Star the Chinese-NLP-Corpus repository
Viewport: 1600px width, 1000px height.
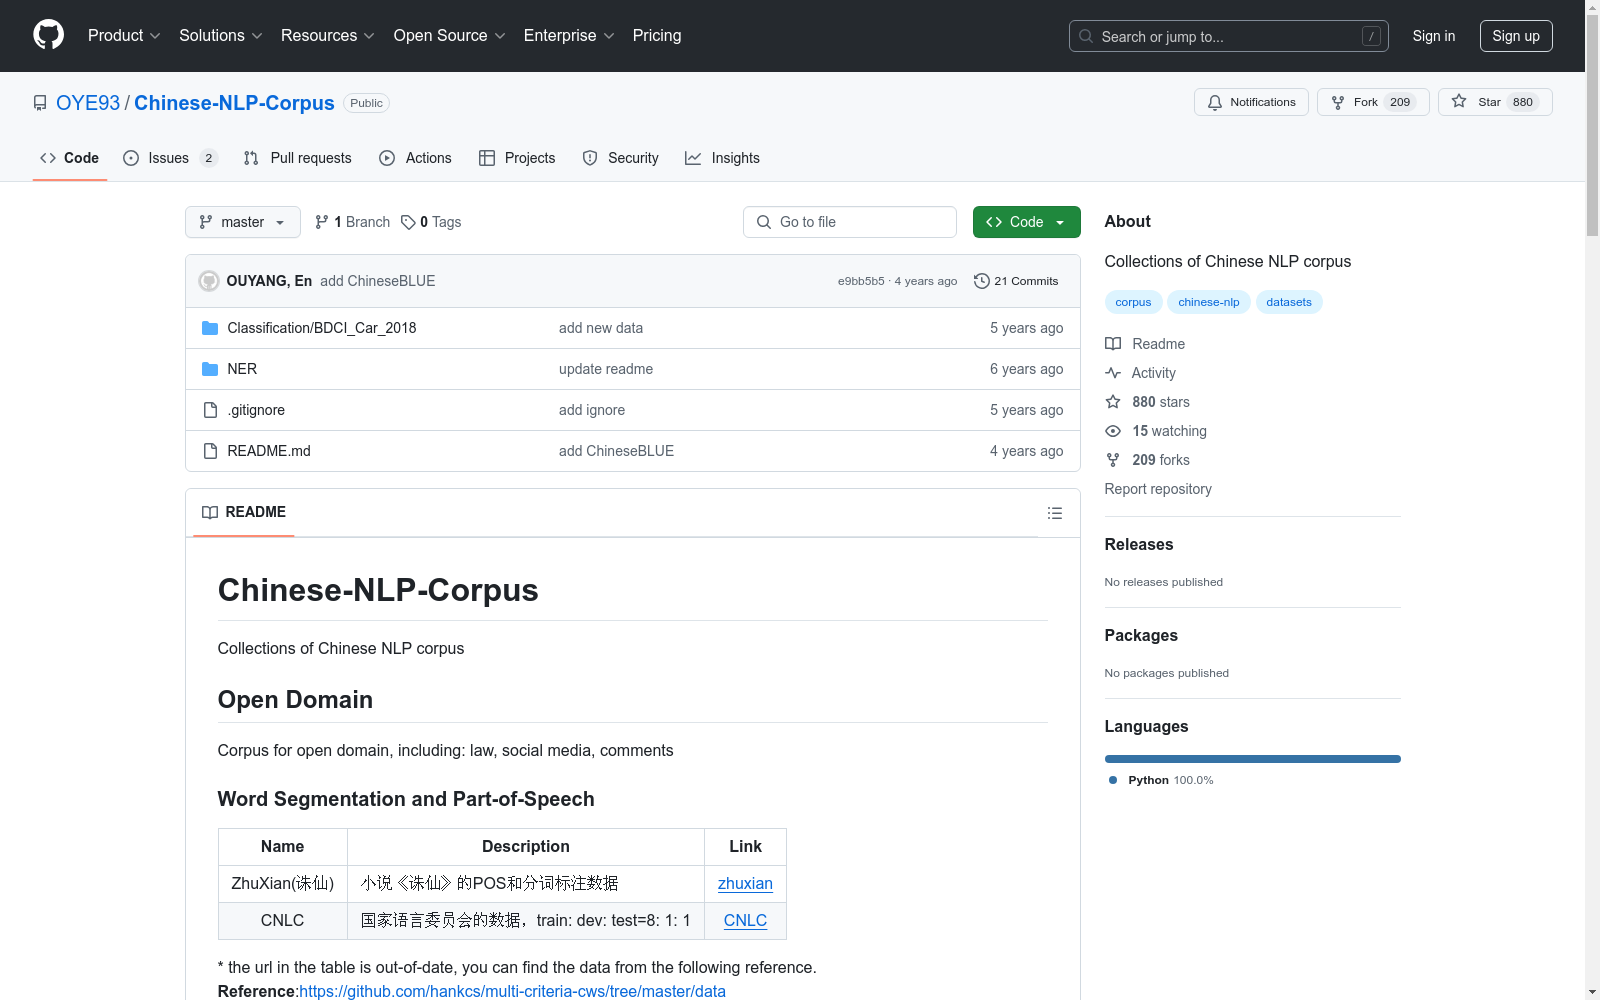(1495, 102)
